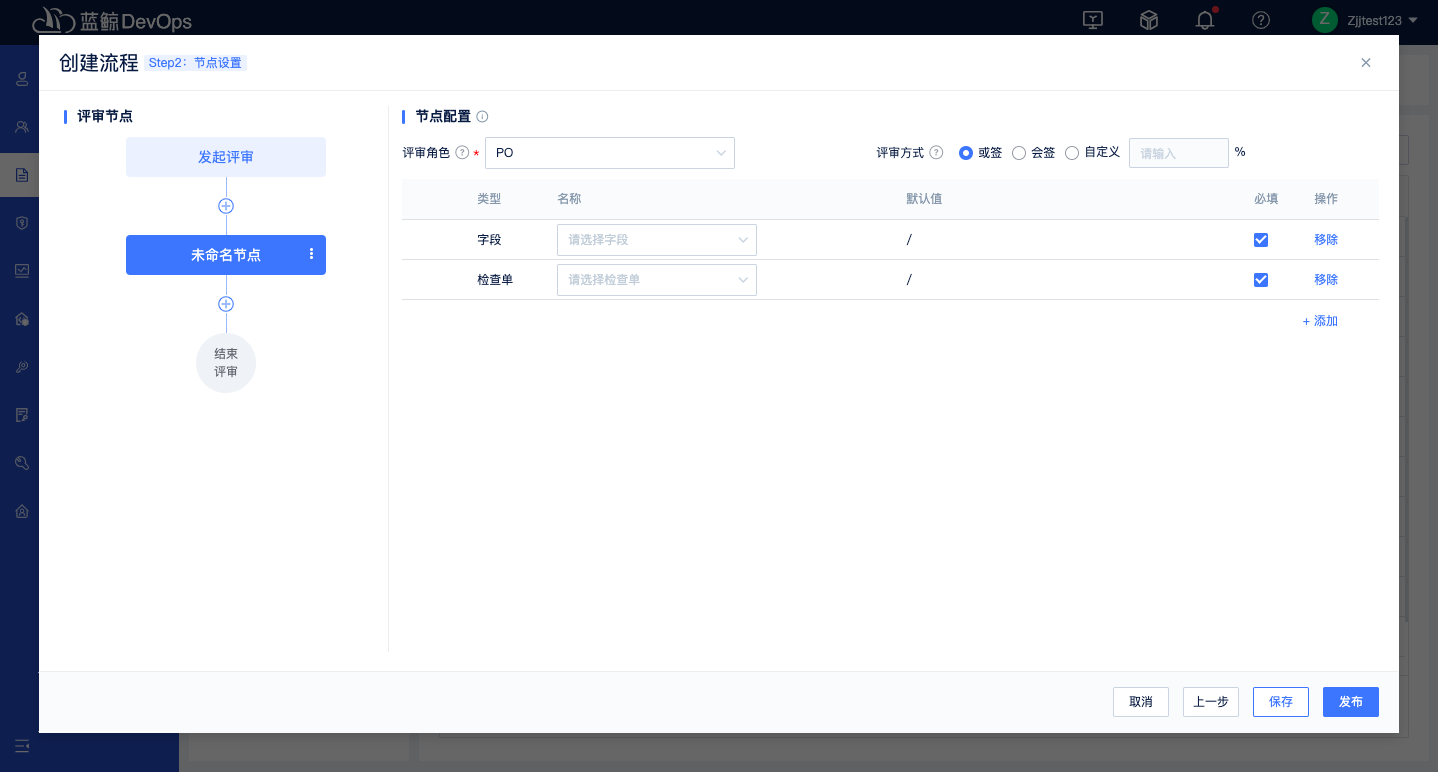The height and width of the screenshot is (772, 1438).
Task: Click the edit-note sidebar icon
Action: click(21, 415)
